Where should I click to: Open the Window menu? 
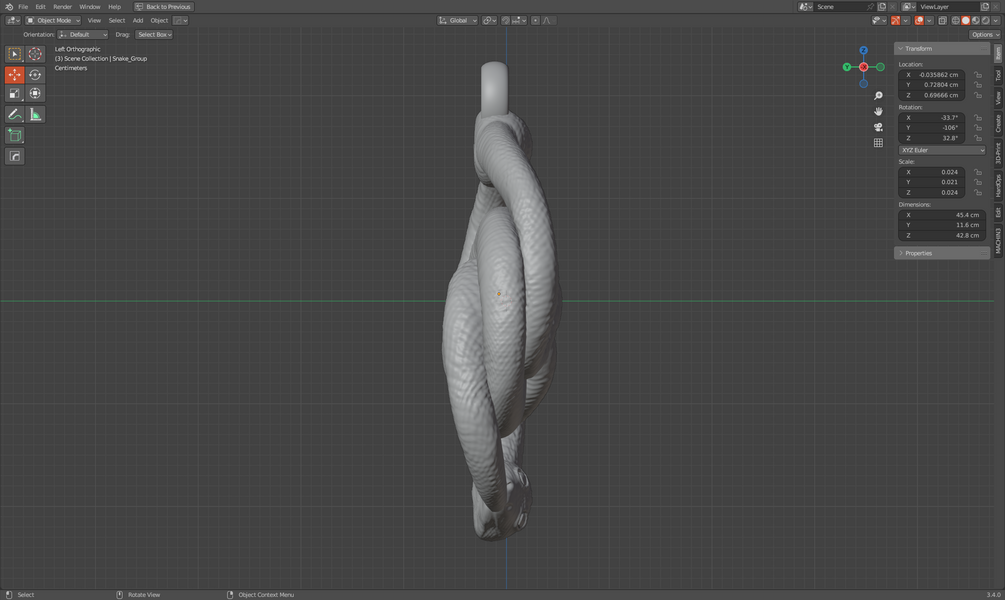[x=90, y=6]
